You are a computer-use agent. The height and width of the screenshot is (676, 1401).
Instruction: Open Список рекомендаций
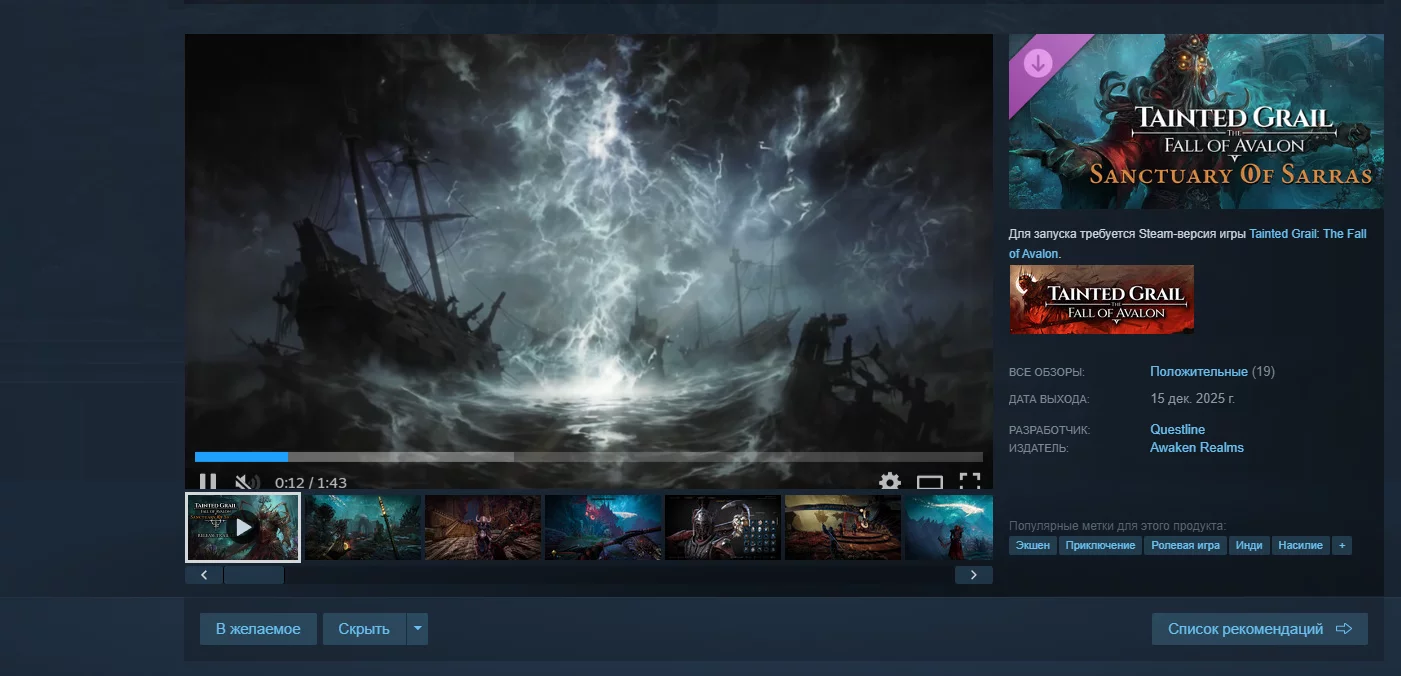click(x=1260, y=629)
